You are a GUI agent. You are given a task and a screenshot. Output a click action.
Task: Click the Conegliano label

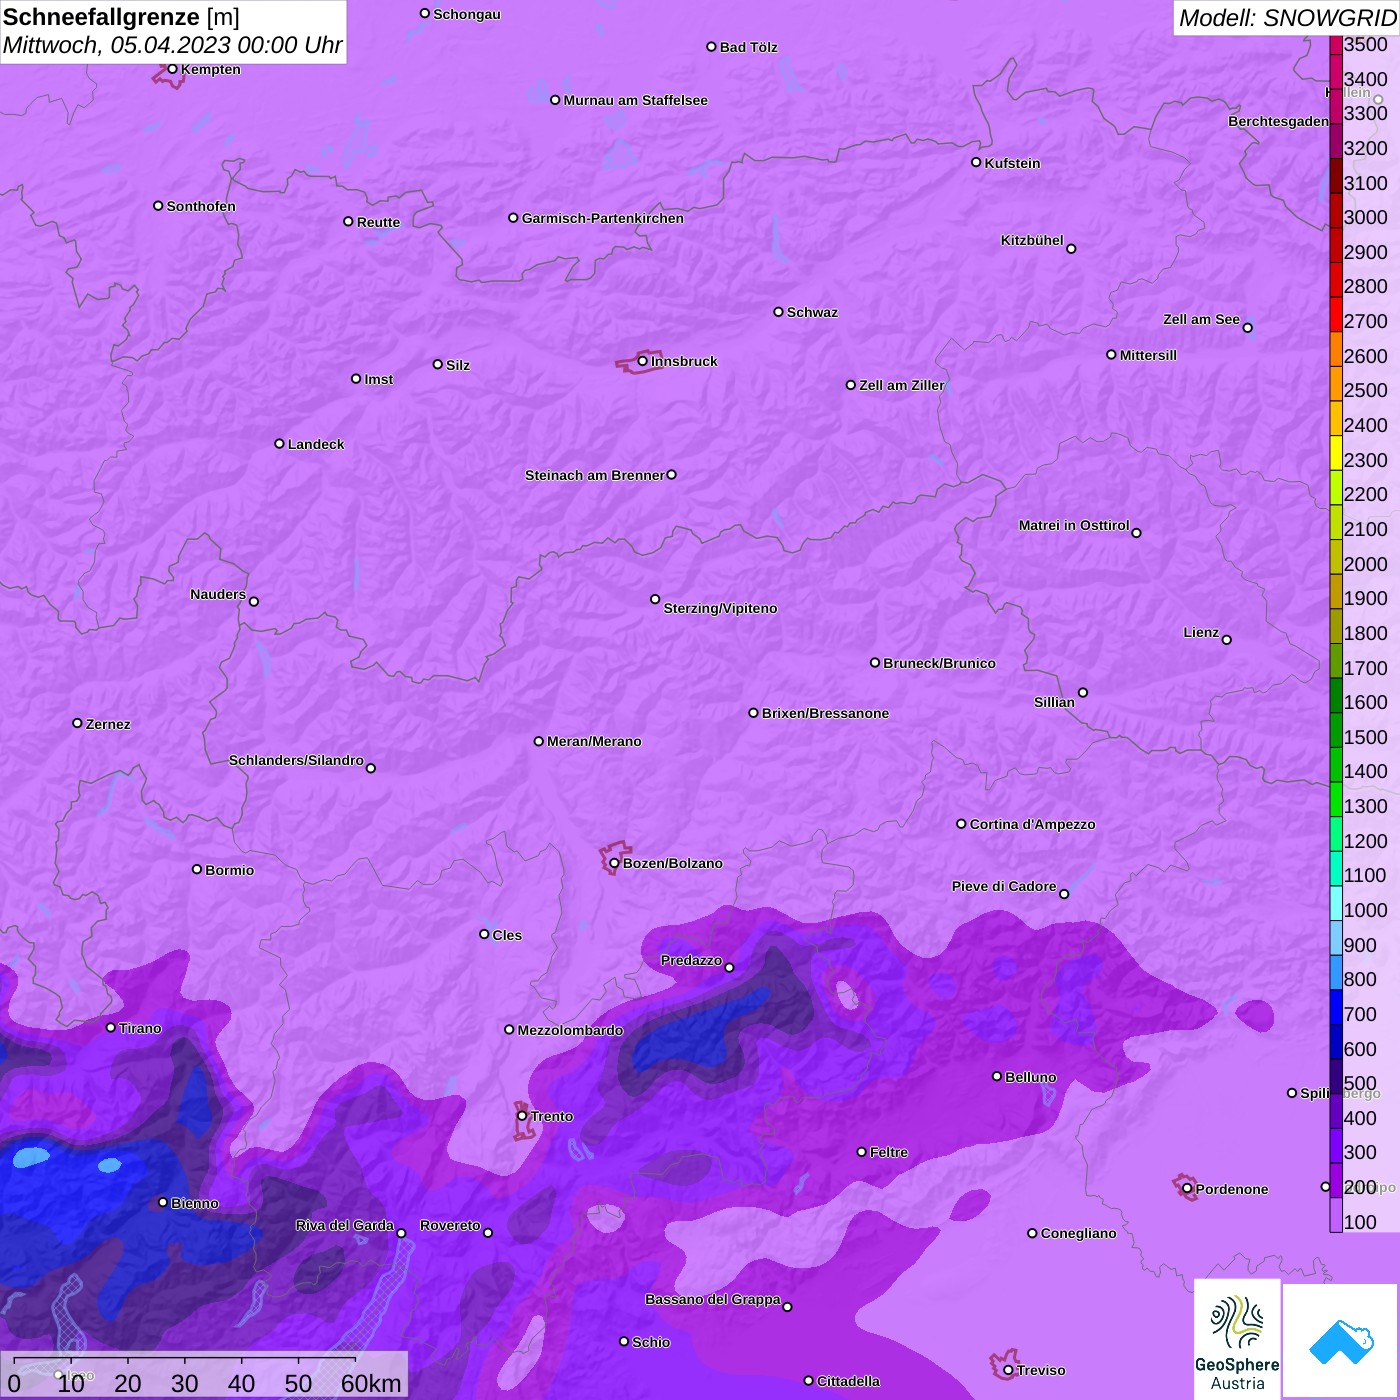click(1078, 1233)
